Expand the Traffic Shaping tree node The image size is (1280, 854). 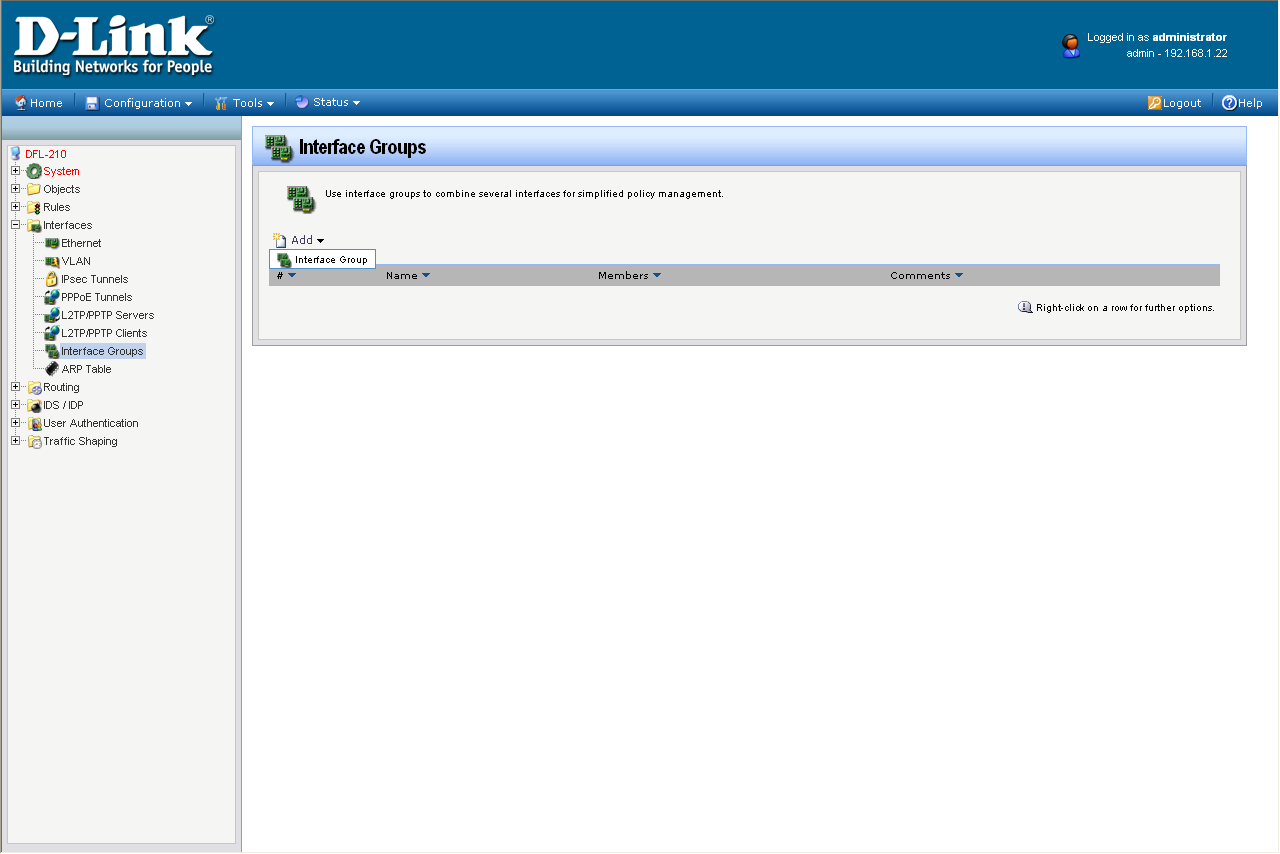click(x=15, y=441)
